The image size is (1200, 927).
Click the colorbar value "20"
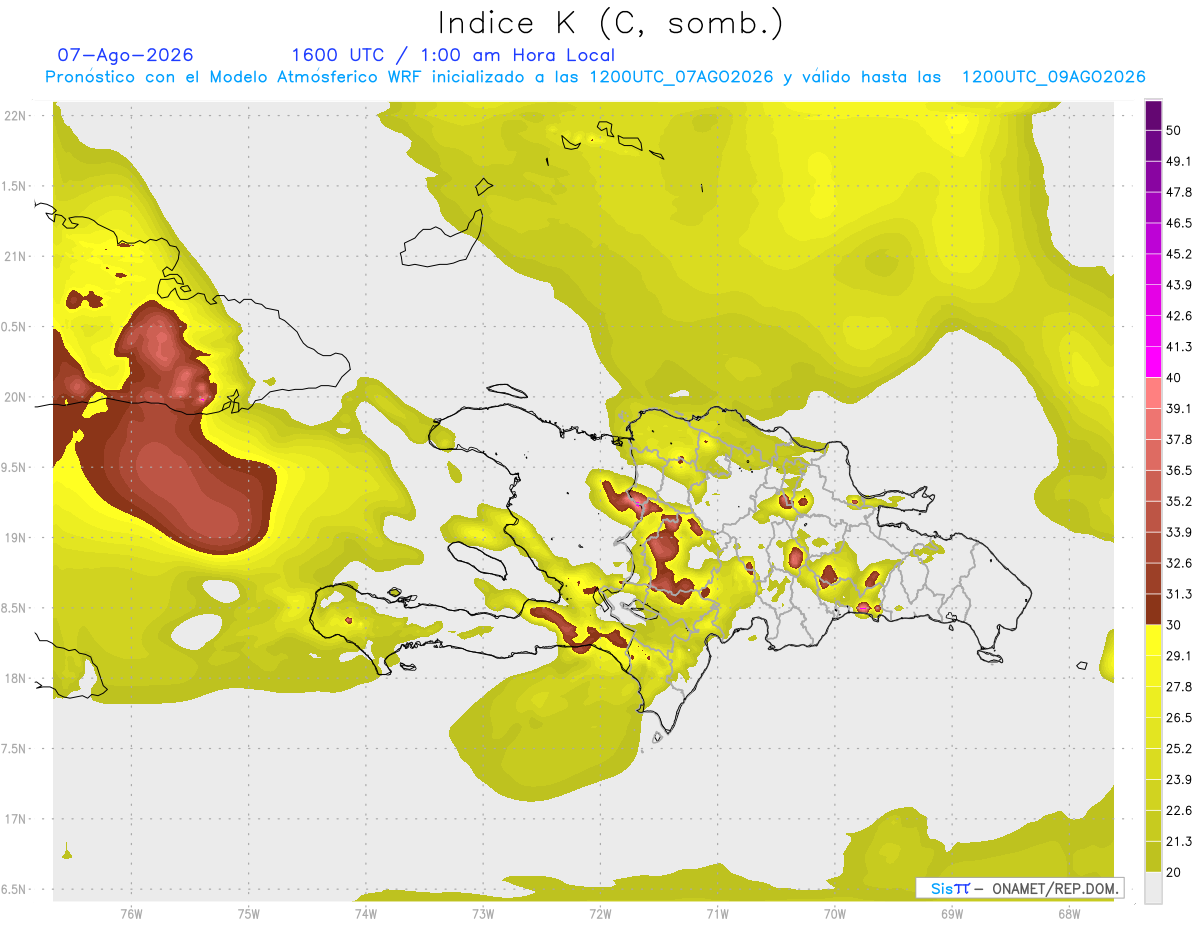tap(1174, 873)
